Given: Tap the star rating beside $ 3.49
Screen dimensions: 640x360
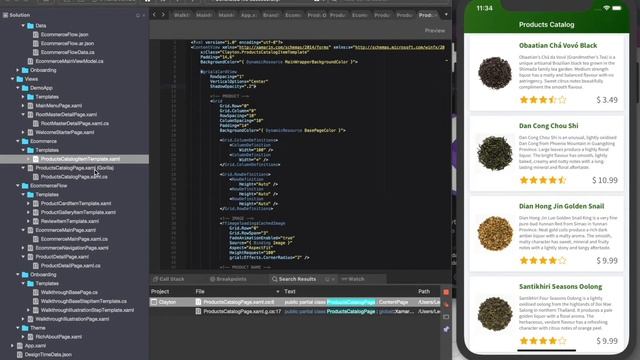Looking at the screenshot, I should pyautogui.click(x=543, y=100).
